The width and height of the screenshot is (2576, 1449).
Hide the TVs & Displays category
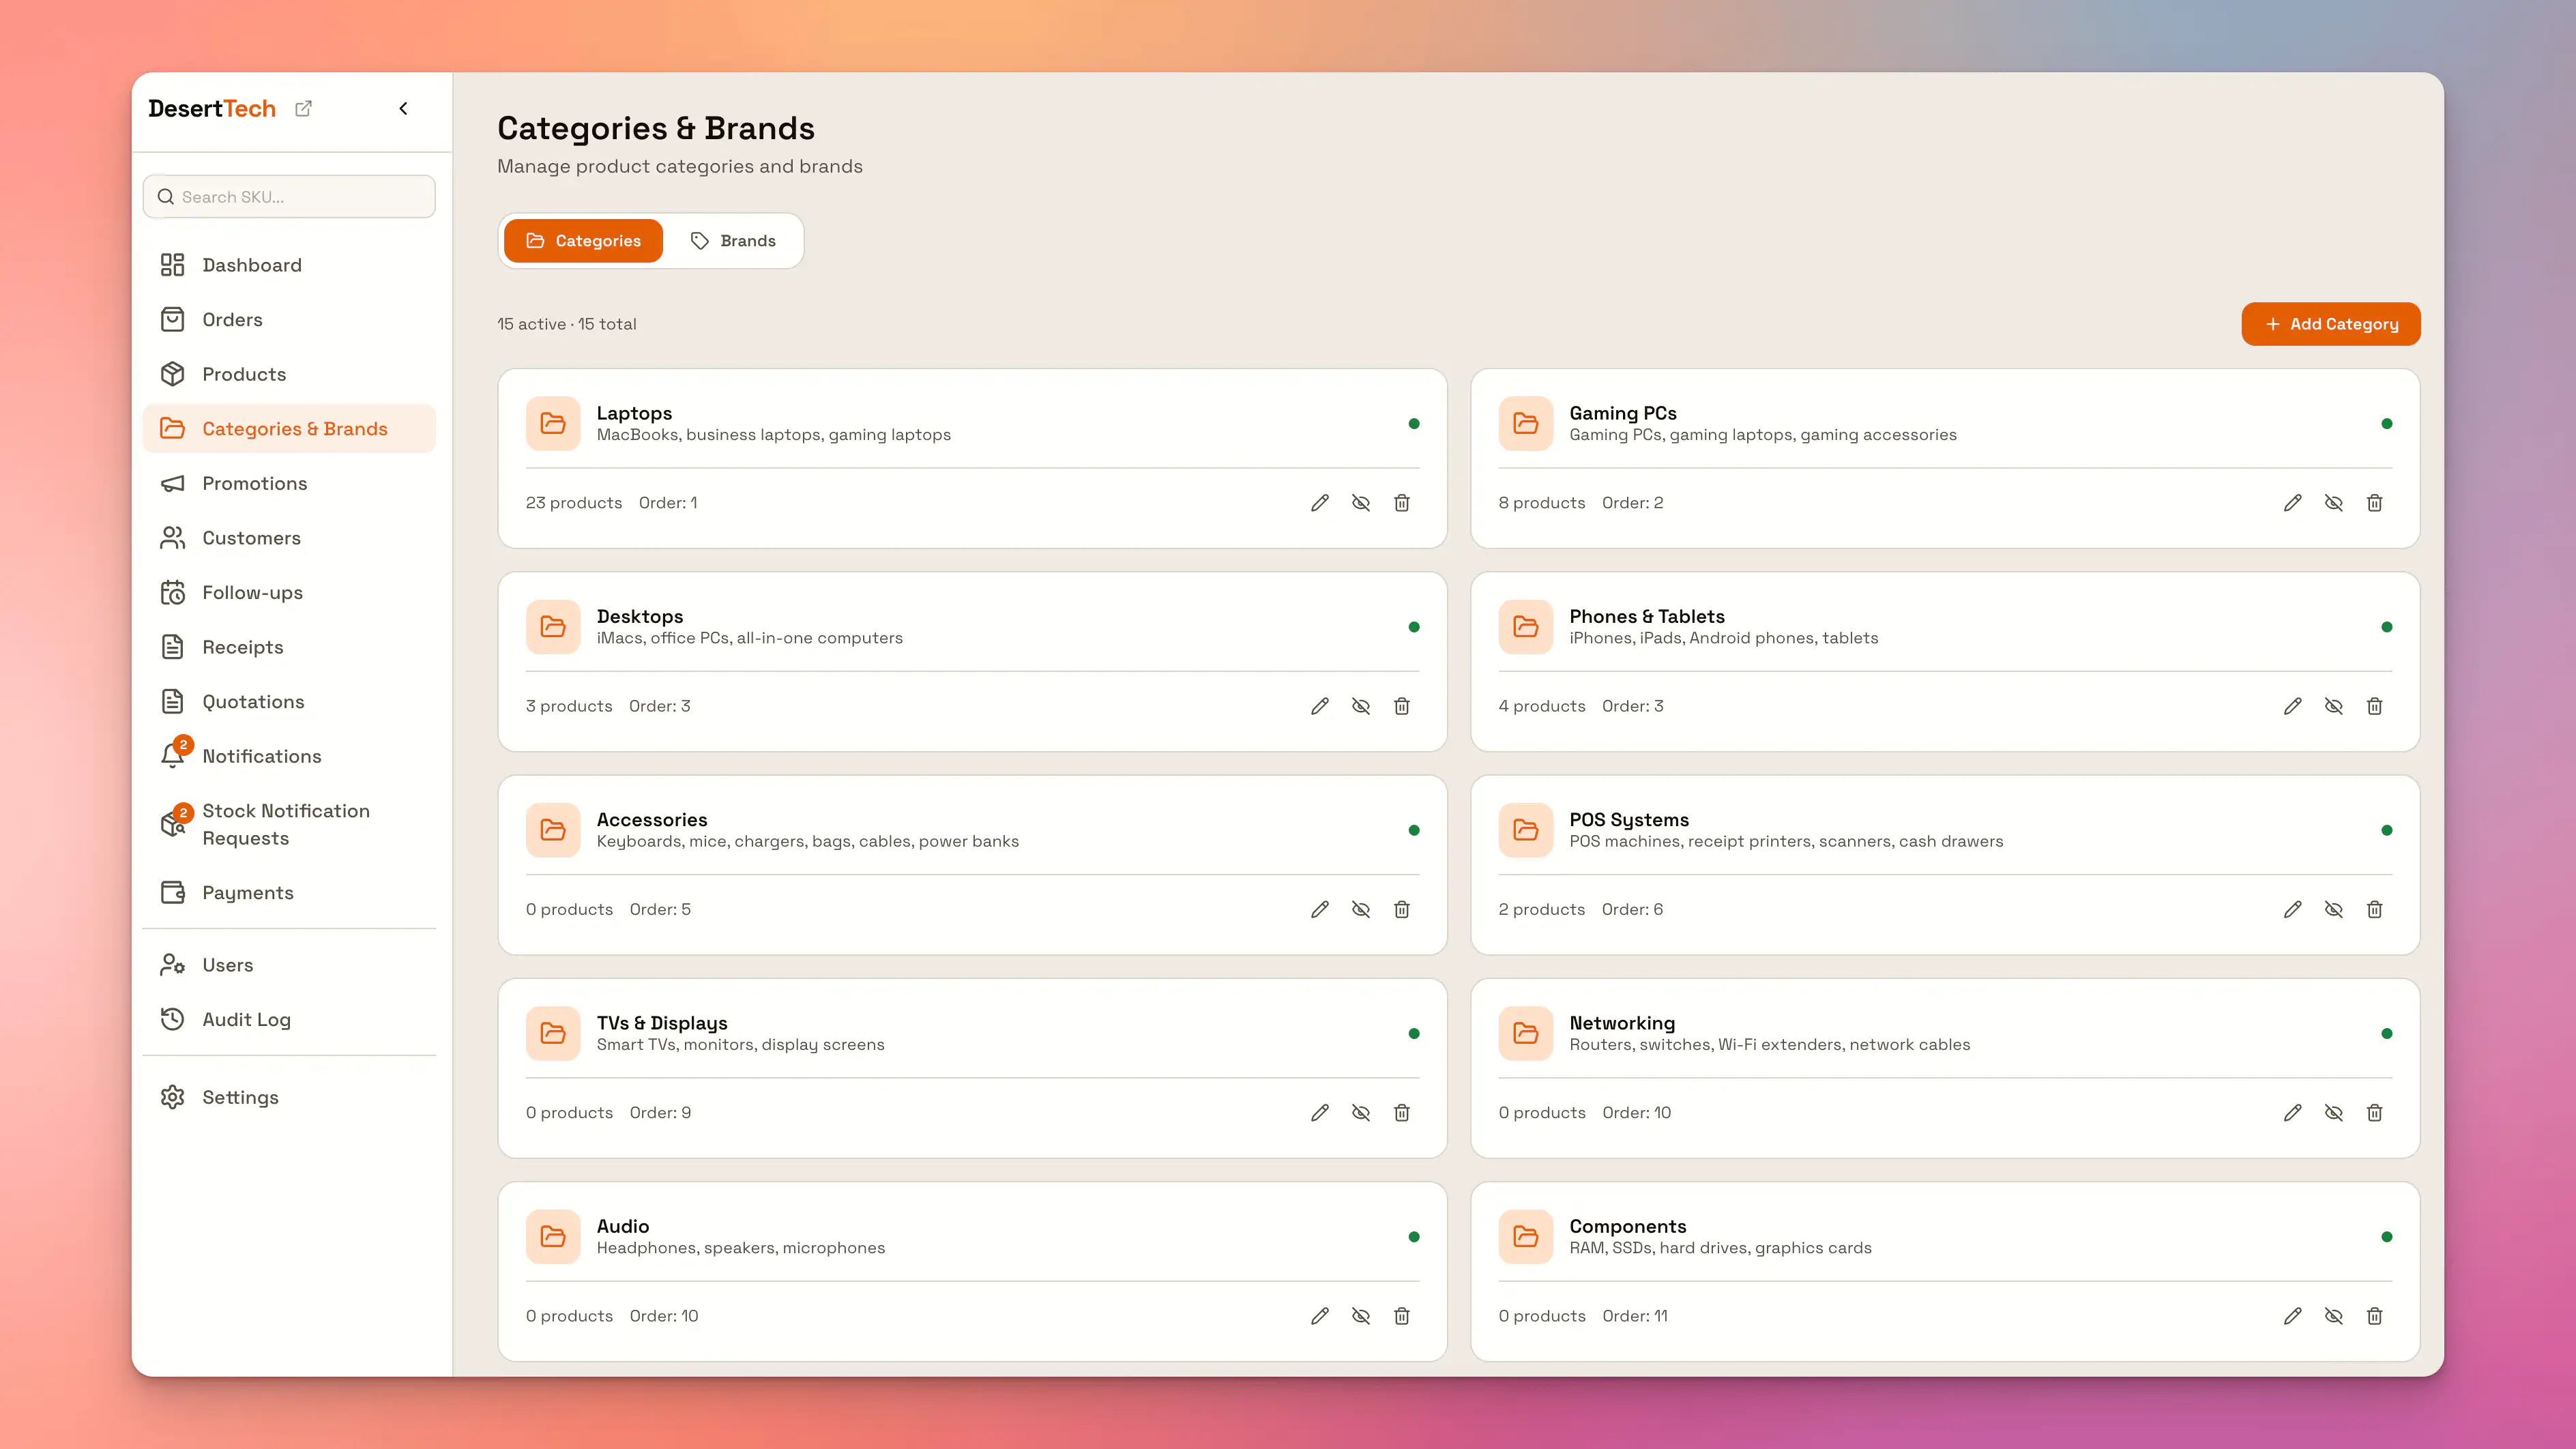click(x=1361, y=1113)
